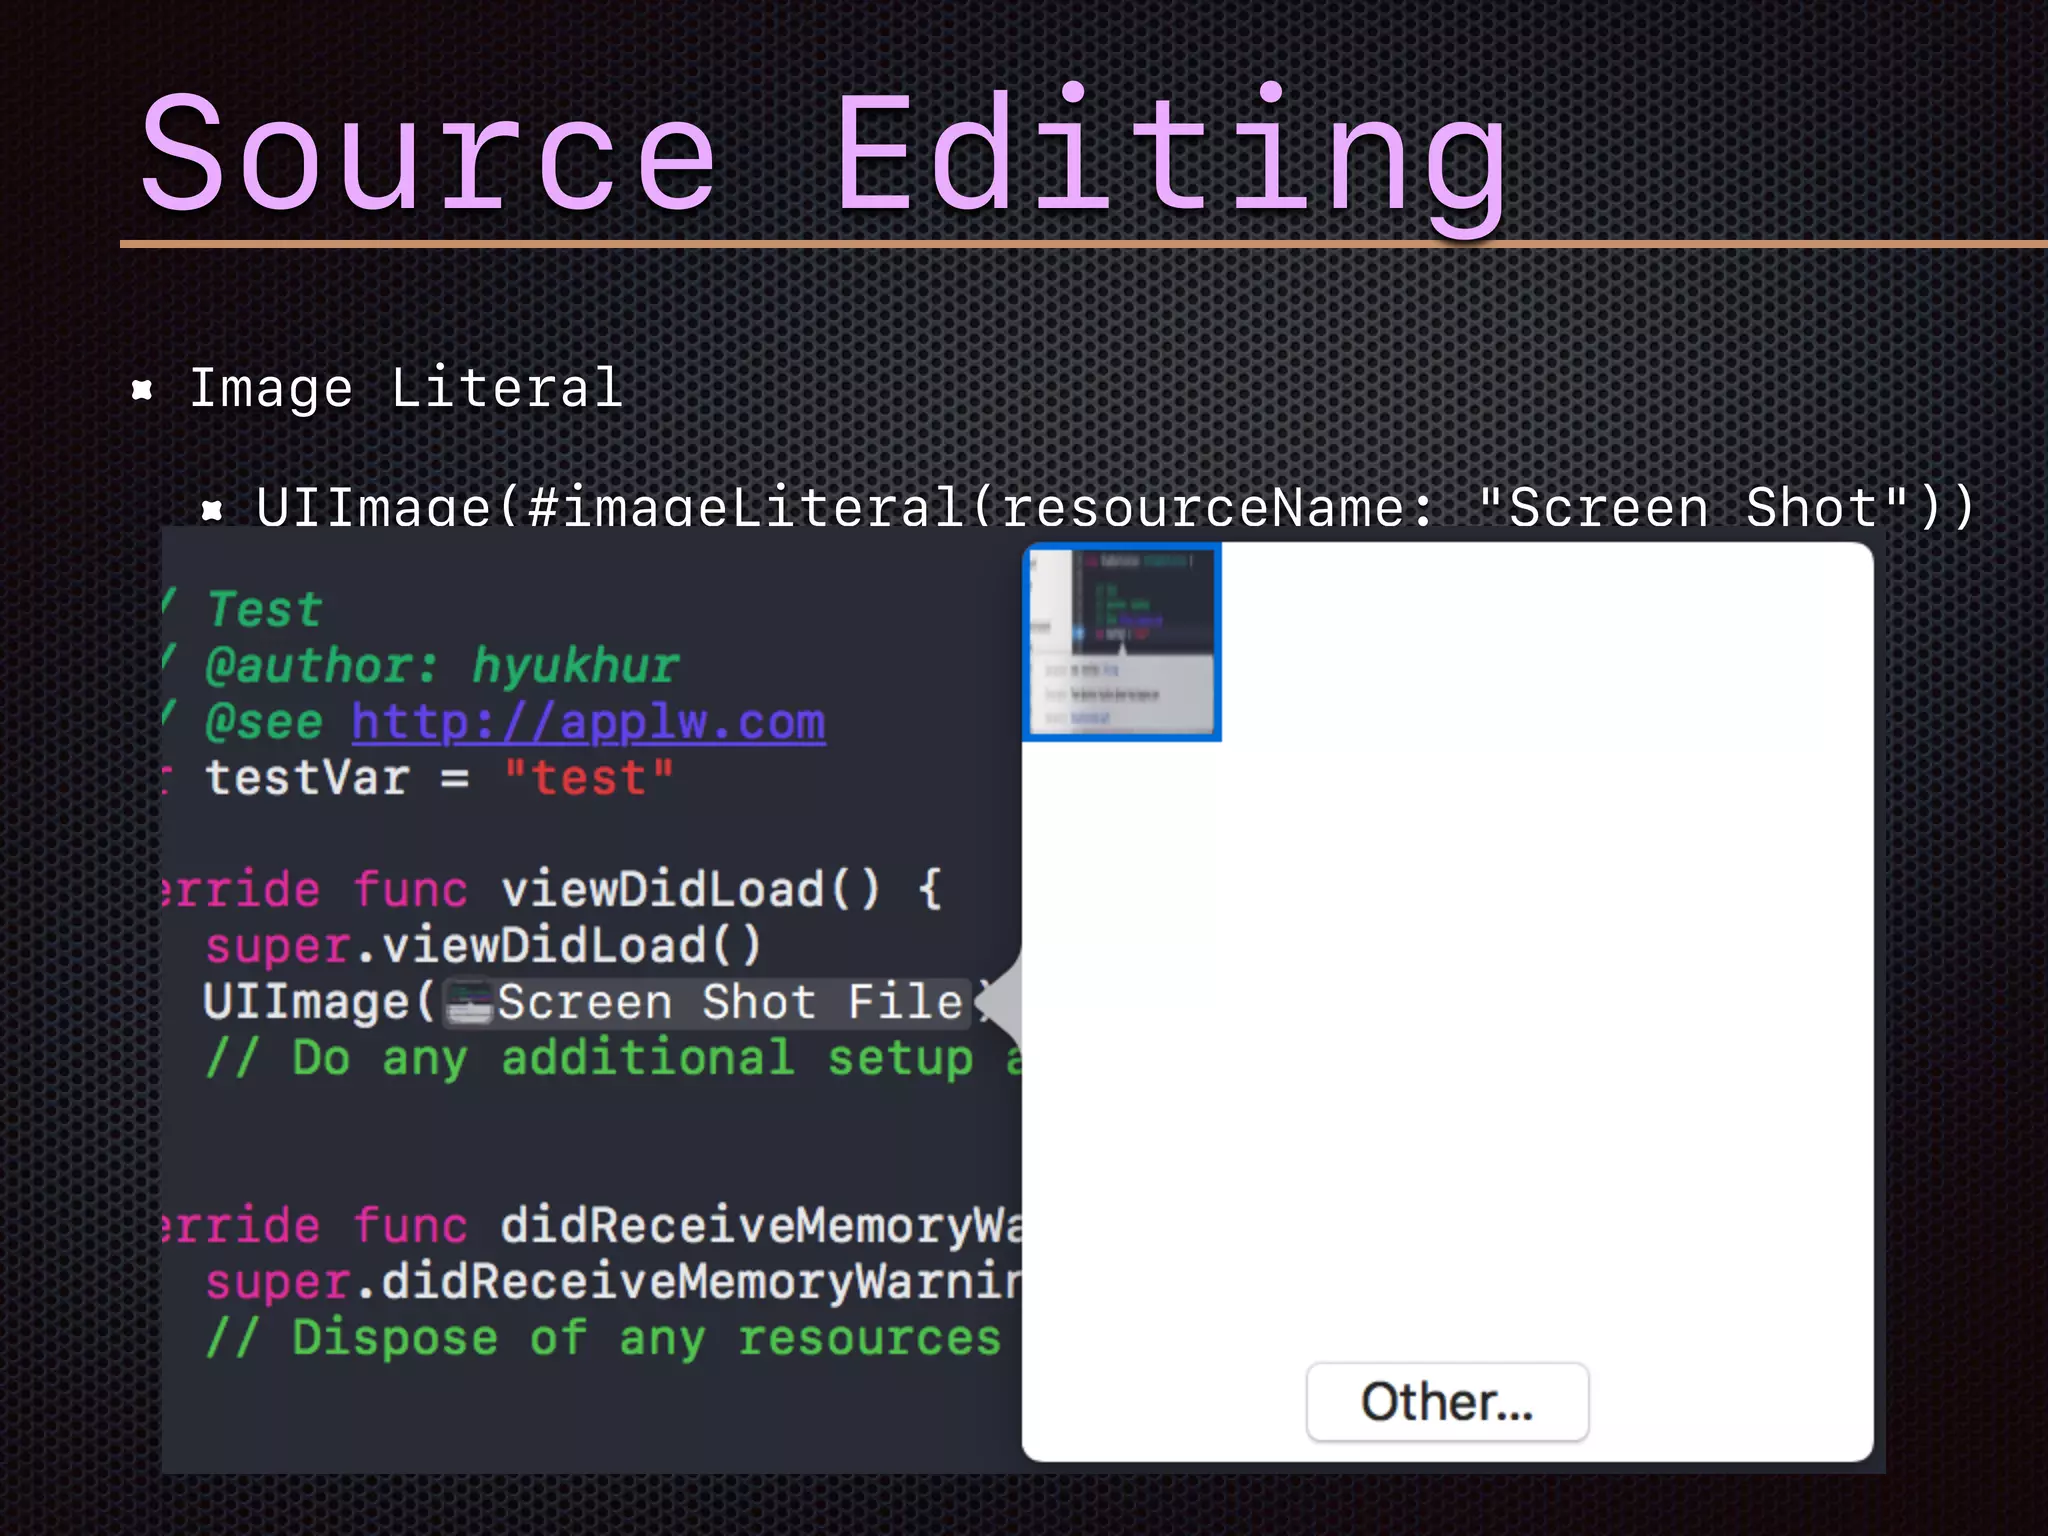The height and width of the screenshot is (1536, 2048).
Task: Click the bullet marker before UIImage(#imageLiteral line
Action: point(211,511)
